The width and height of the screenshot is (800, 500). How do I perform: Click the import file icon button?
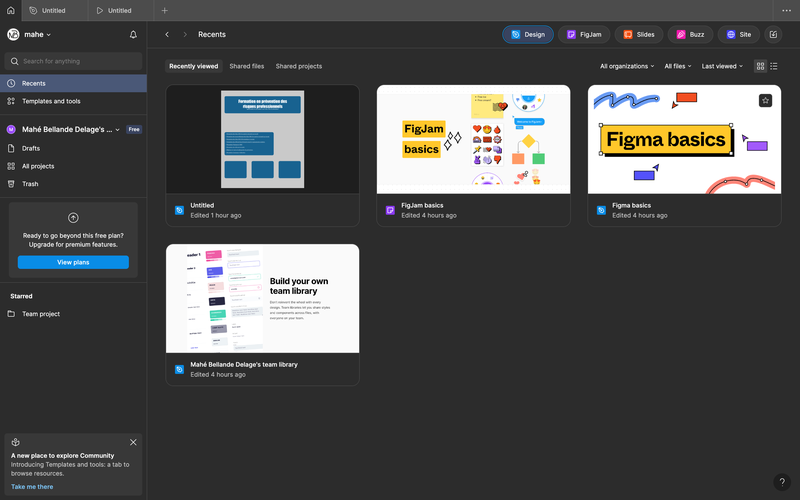coord(773,34)
